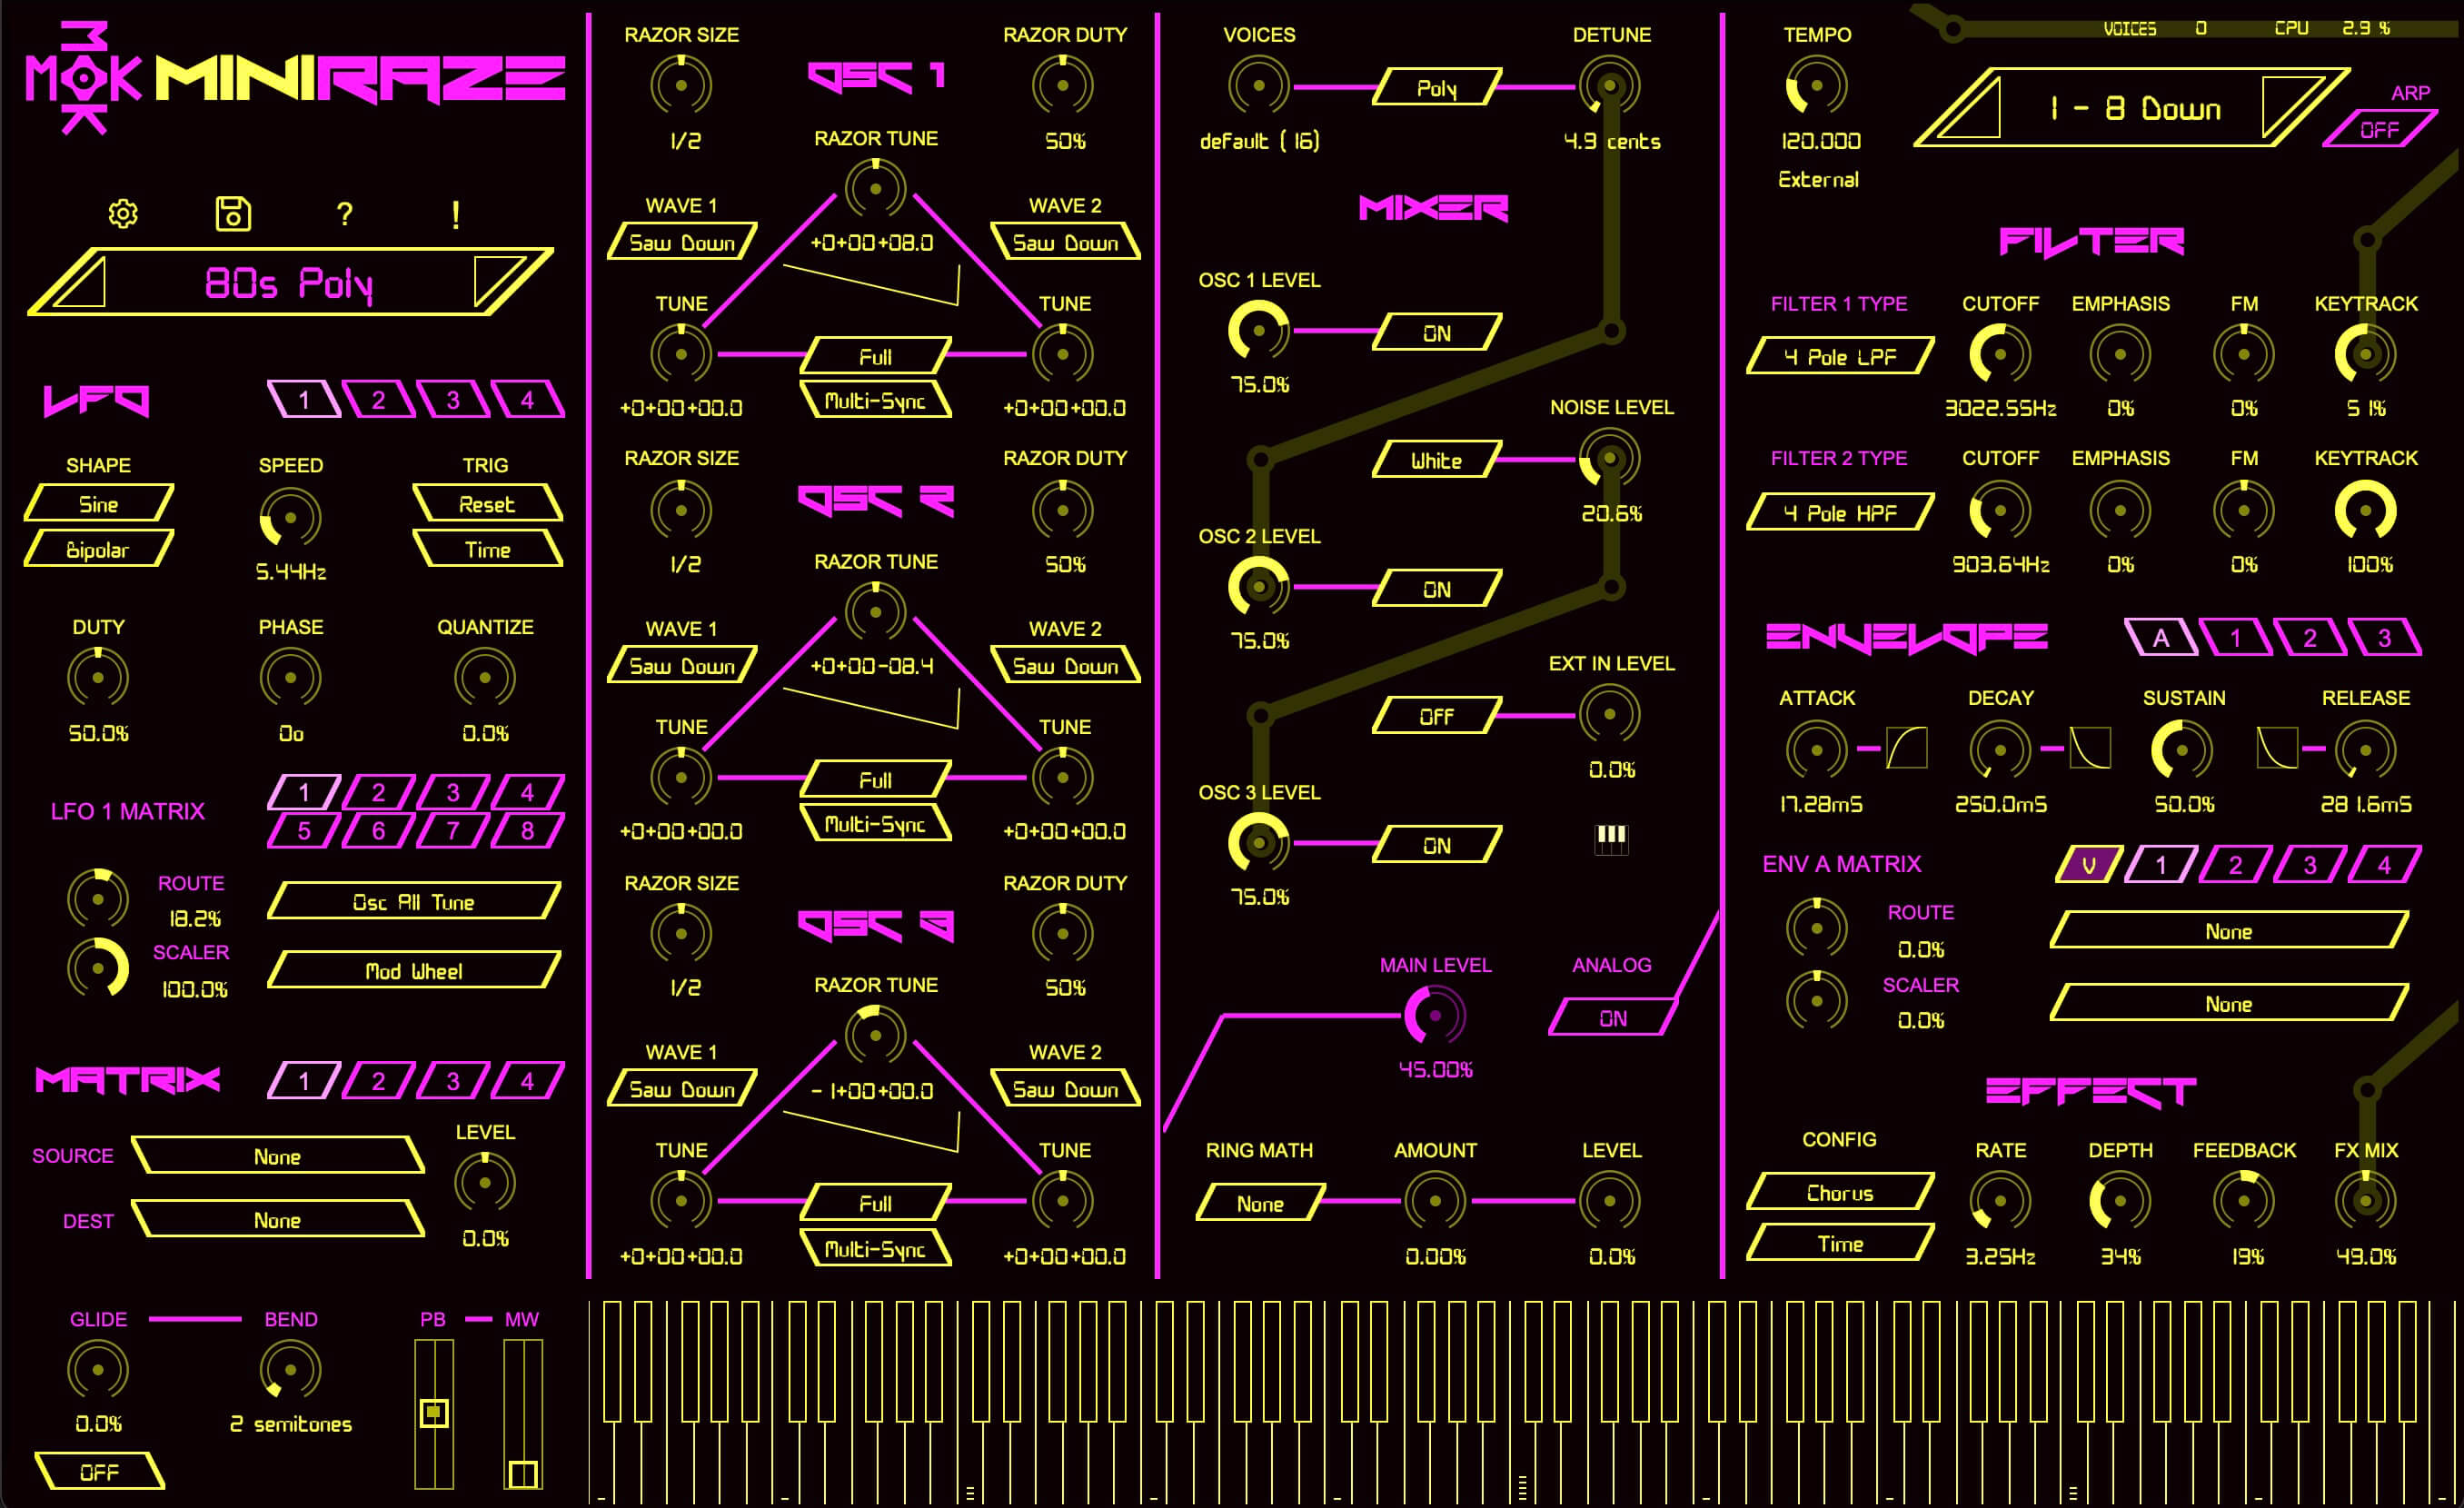Click the Osc All Tune route button
2464x1508 pixels.
pyautogui.click(x=413, y=902)
